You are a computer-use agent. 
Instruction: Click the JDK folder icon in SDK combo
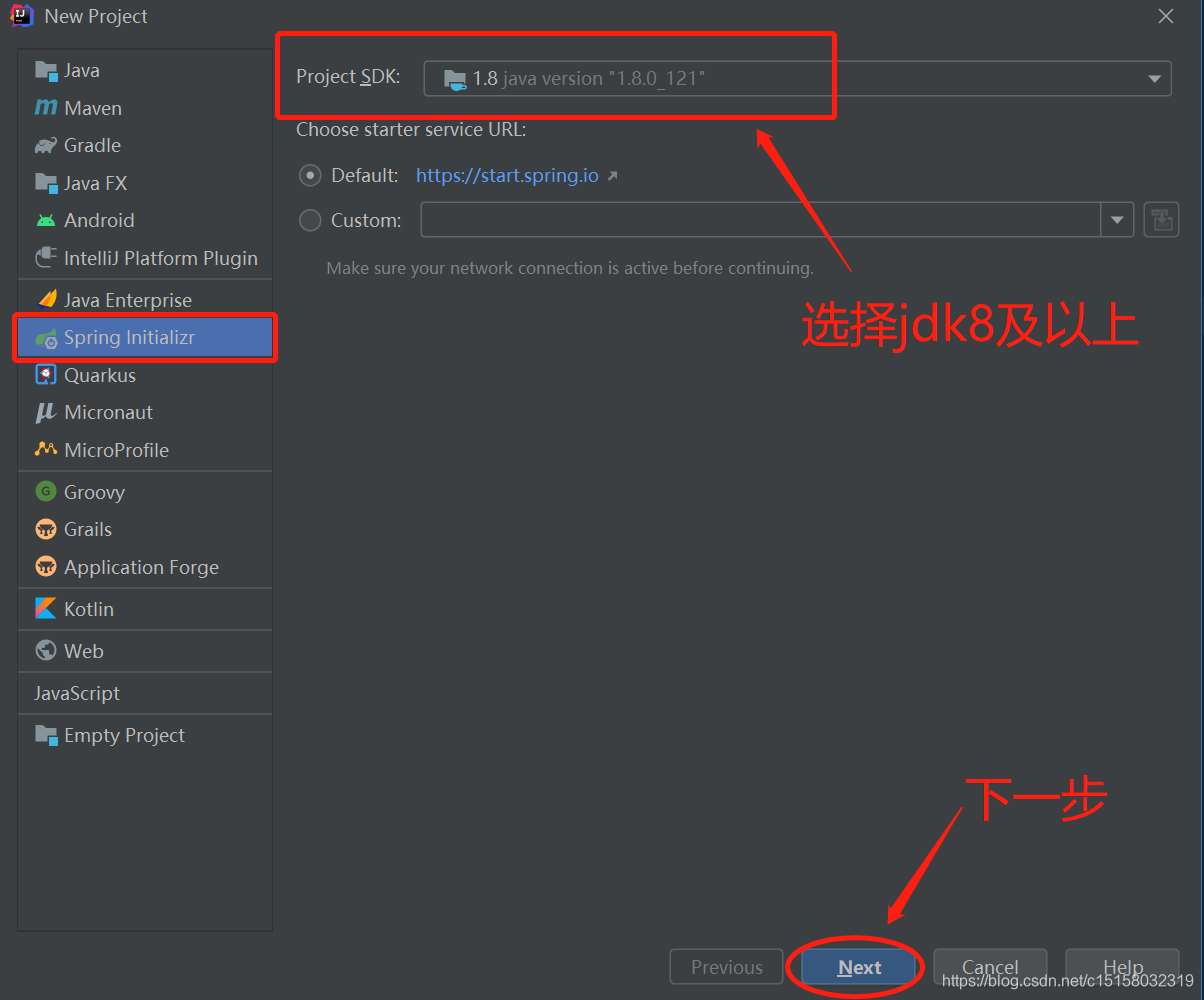455,78
